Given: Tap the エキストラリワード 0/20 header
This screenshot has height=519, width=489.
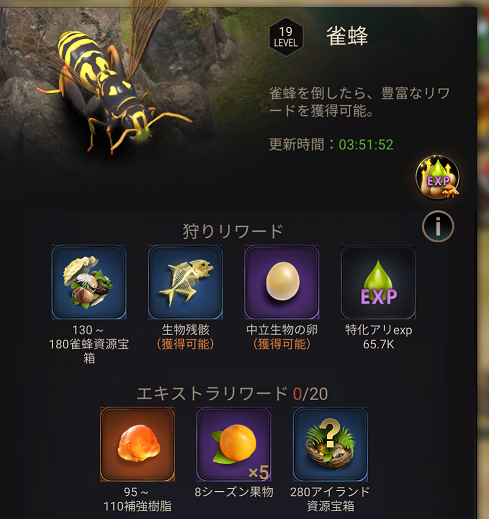Looking at the screenshot, I should click(232, 394).
